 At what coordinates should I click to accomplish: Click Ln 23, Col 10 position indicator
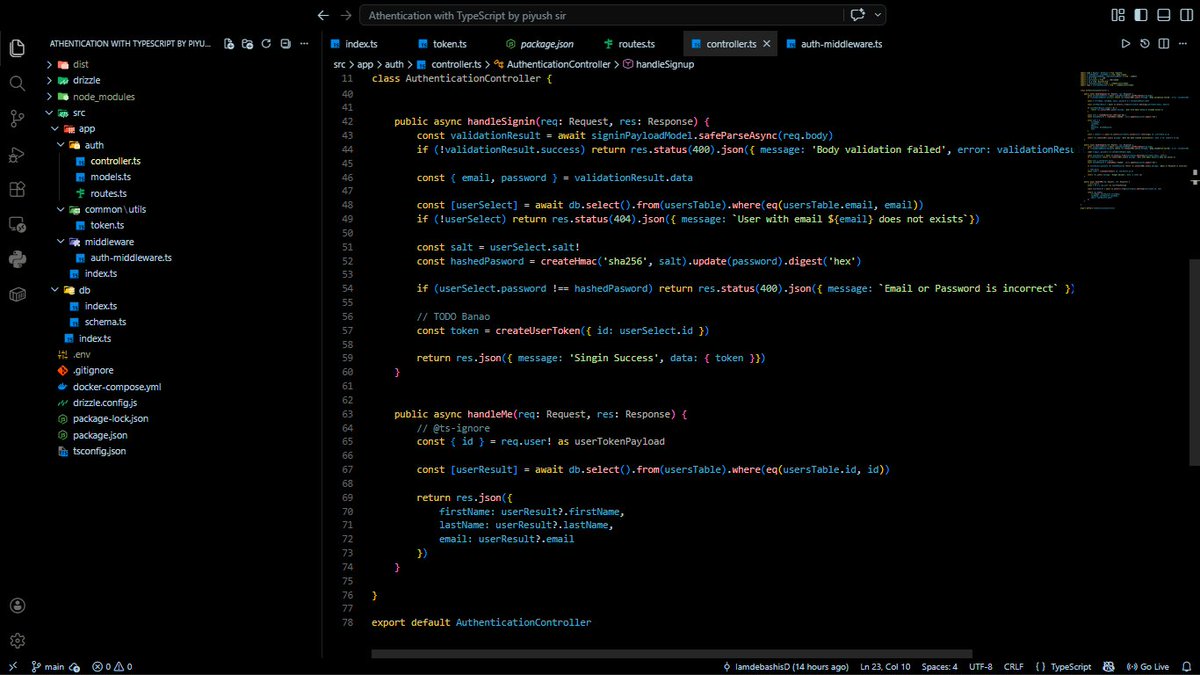(885, 666)
